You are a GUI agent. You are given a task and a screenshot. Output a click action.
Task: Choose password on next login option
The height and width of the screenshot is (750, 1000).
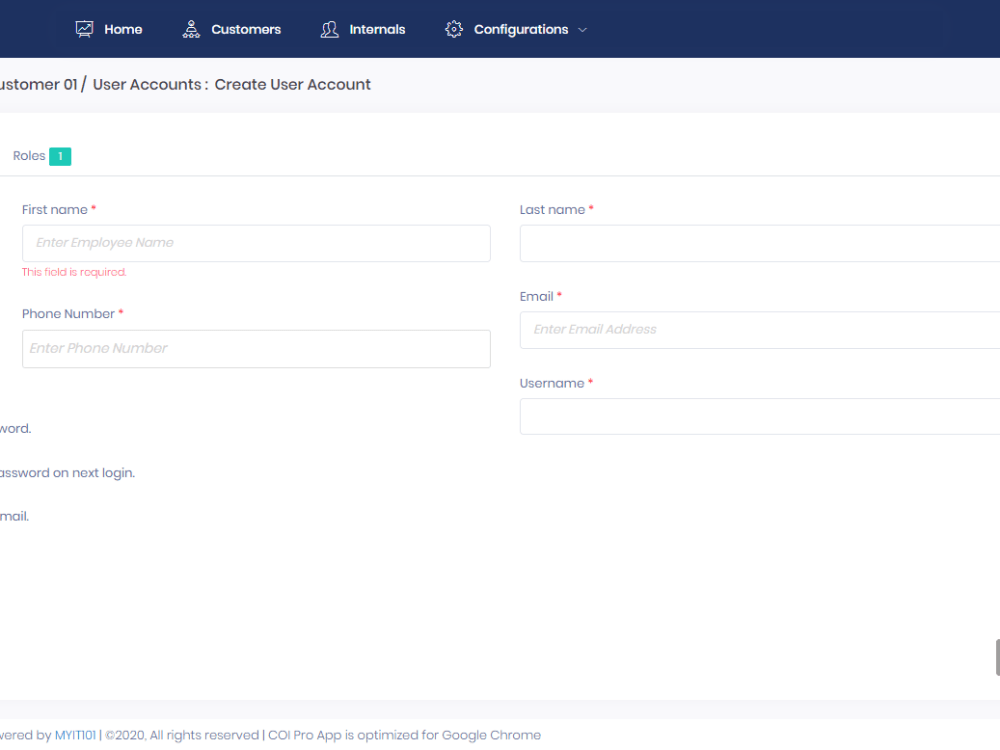(60, 472)
